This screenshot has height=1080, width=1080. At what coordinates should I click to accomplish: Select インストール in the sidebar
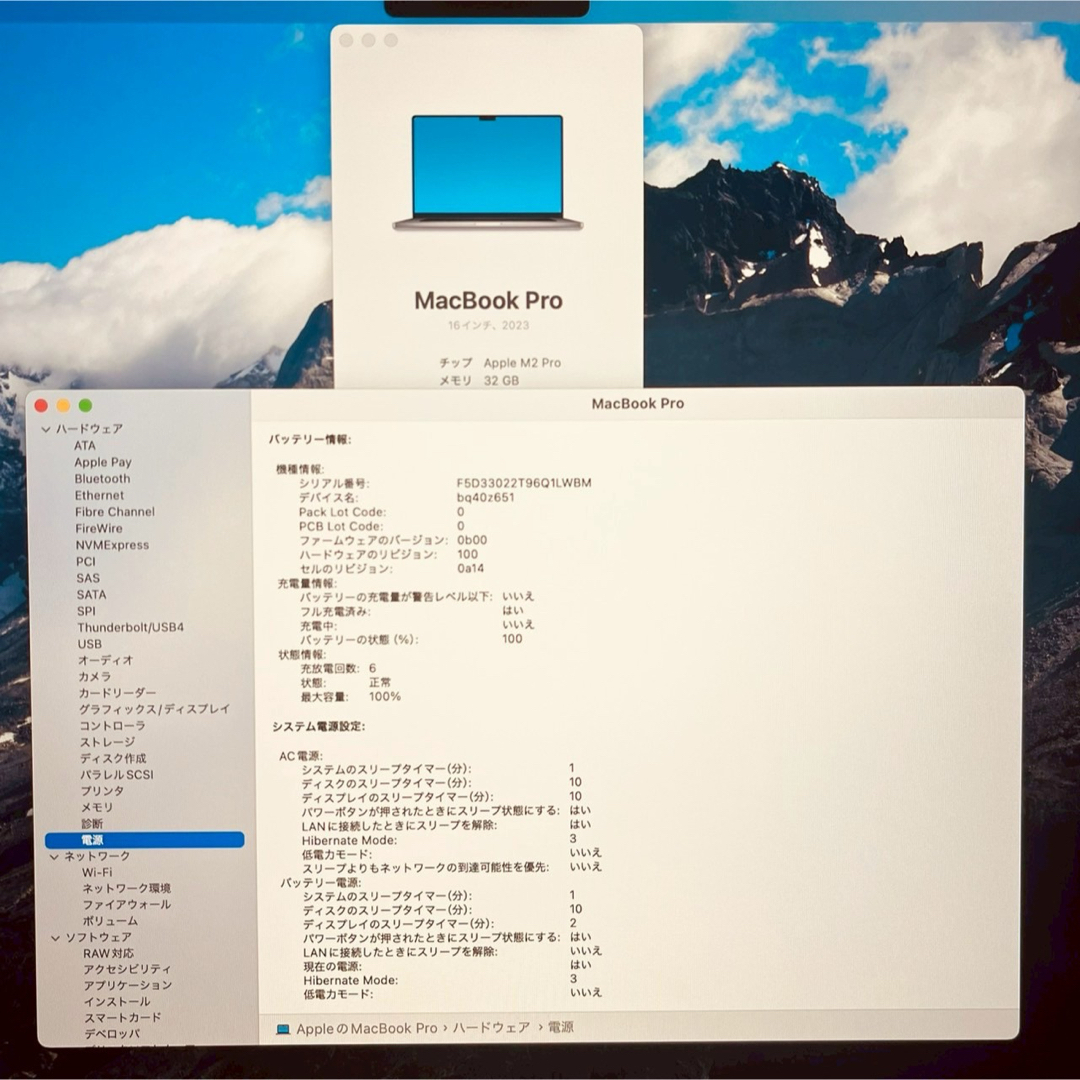click(x=117, y=1002)
